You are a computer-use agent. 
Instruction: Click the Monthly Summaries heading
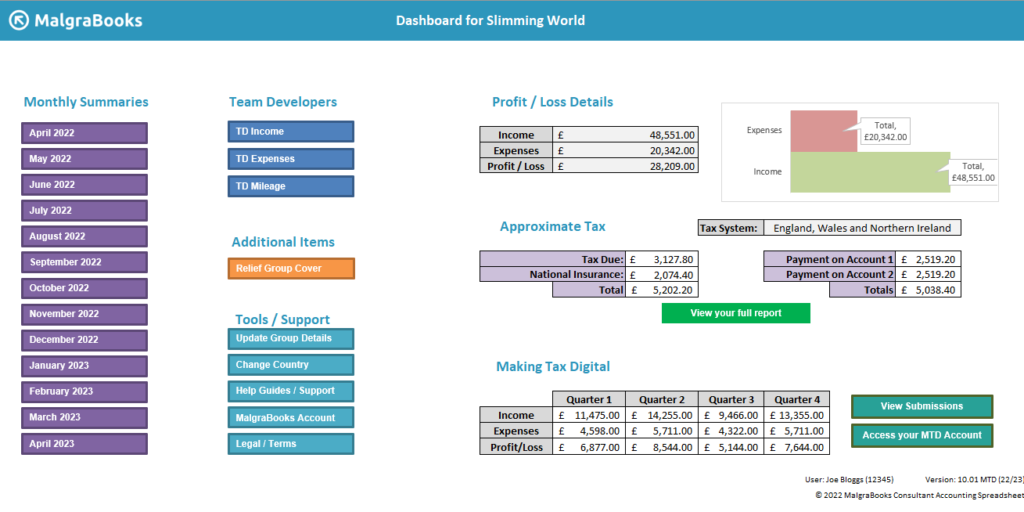point(86,102)
